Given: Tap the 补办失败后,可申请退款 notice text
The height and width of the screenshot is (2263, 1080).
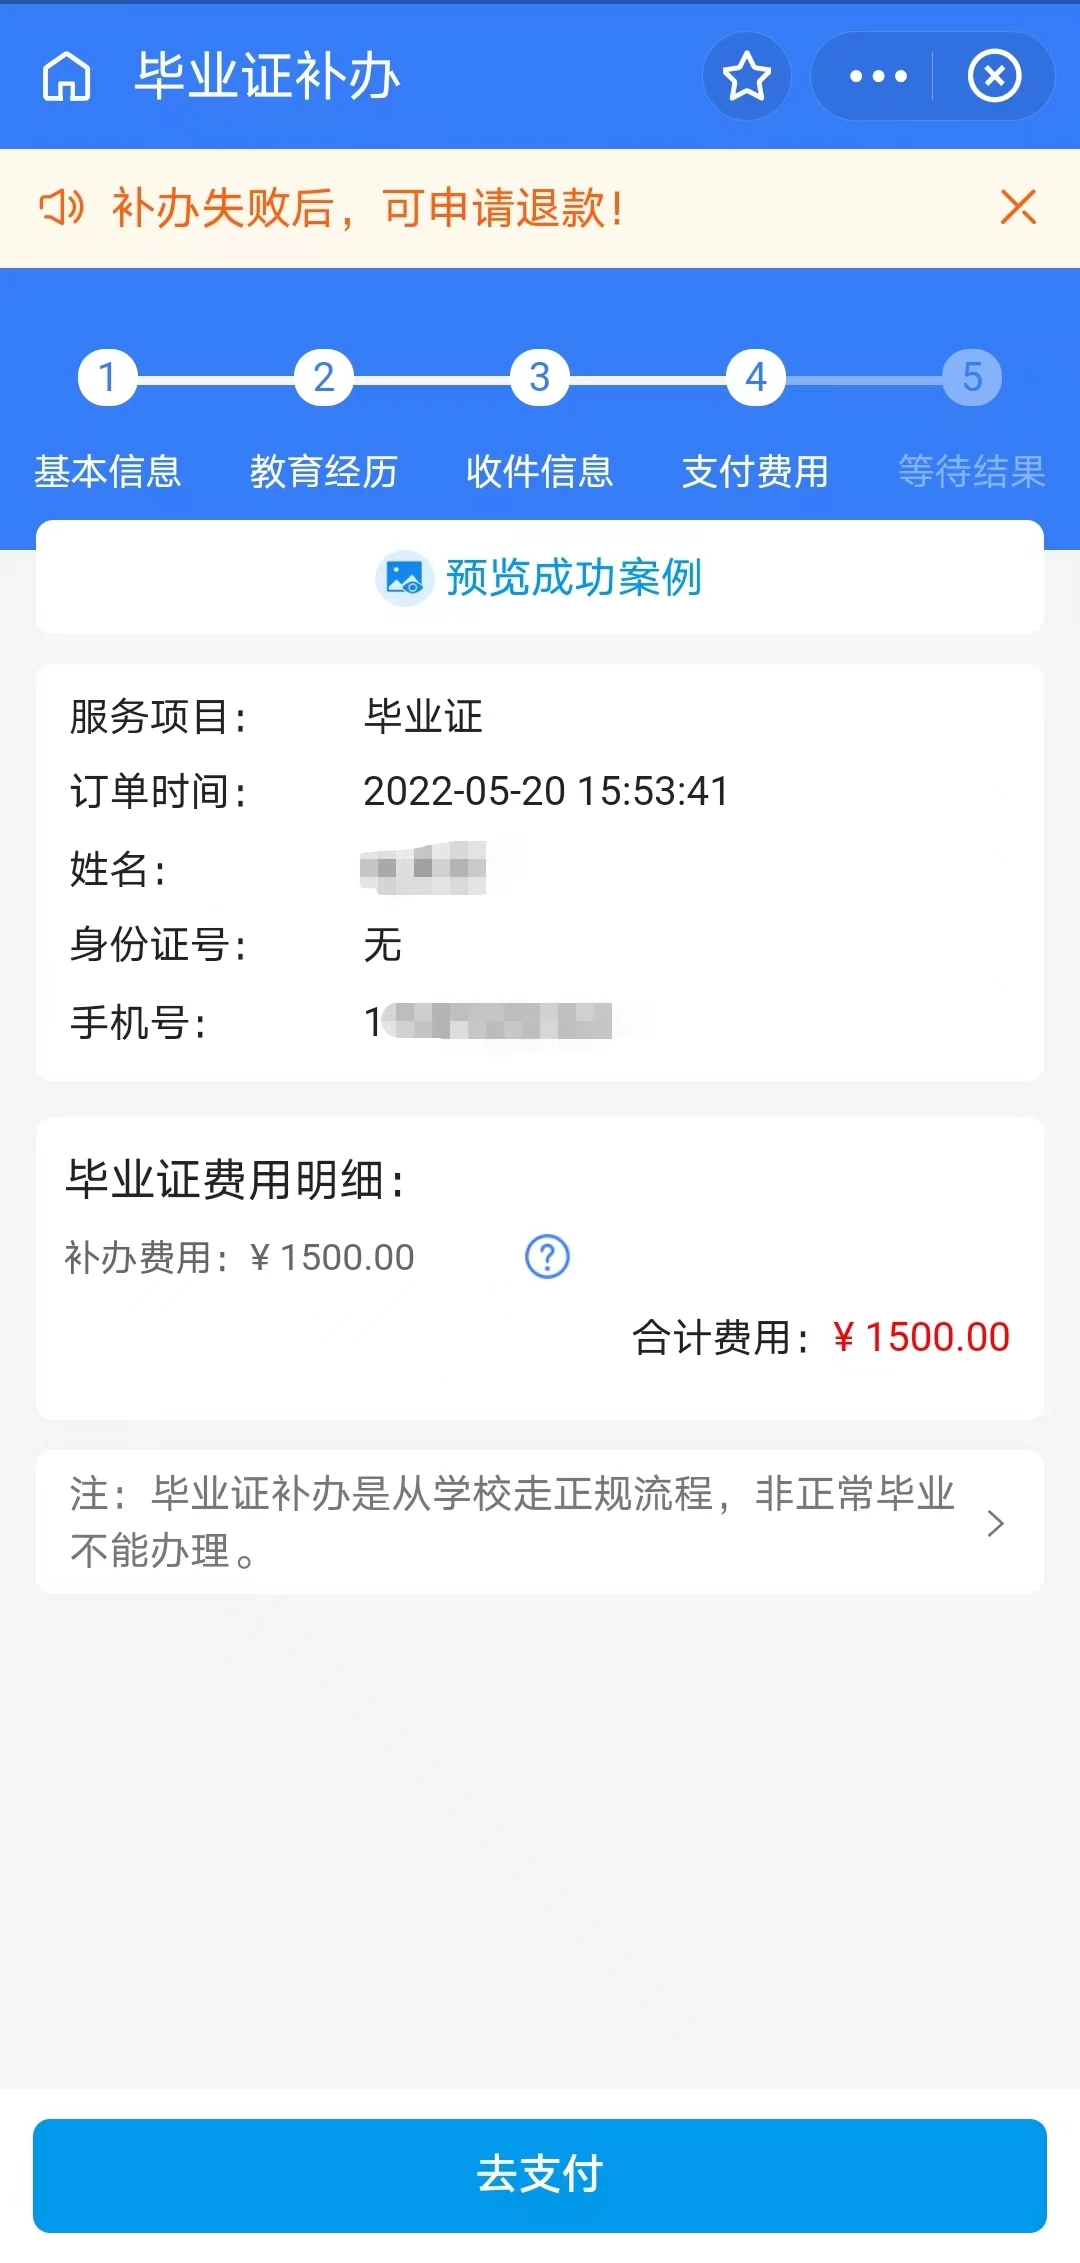Looking at the screenshot, I should pyautogui.click(x=368, y=208).
